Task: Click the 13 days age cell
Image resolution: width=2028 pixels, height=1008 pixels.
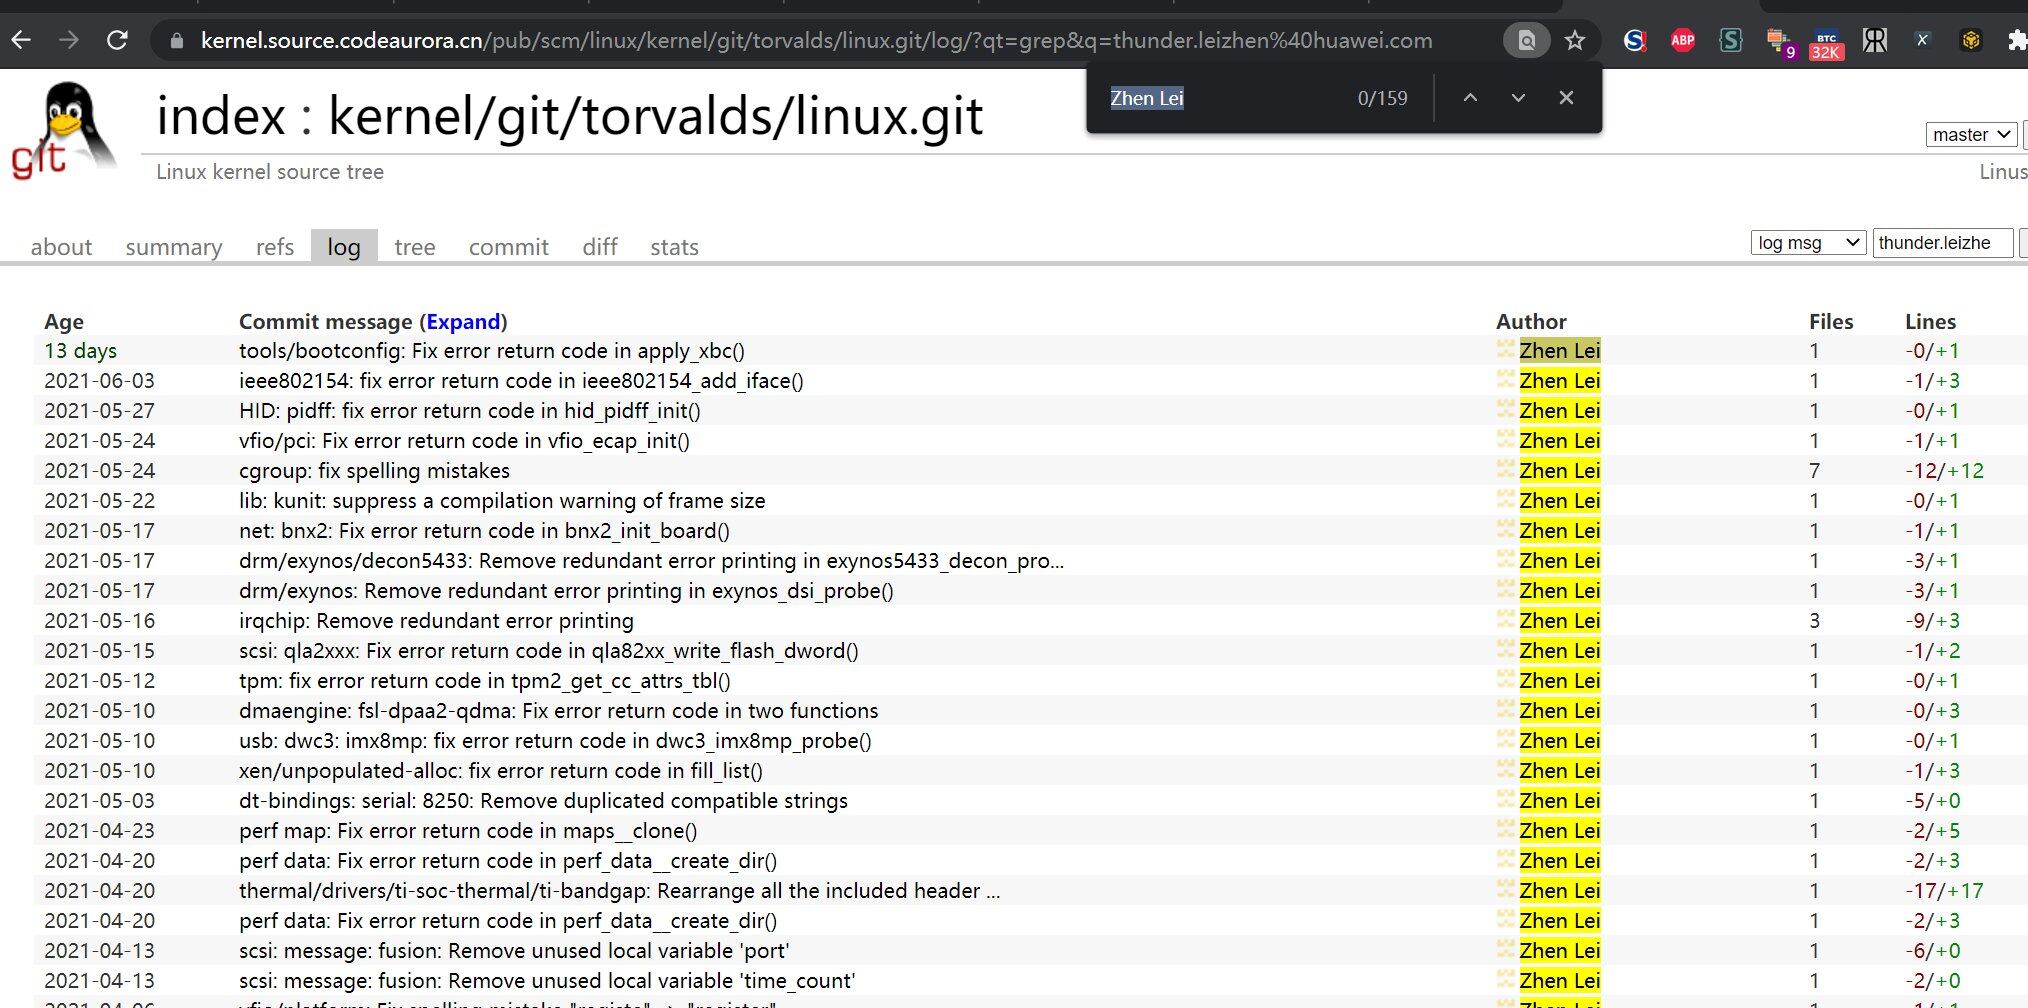Action: tap(81, 351)
